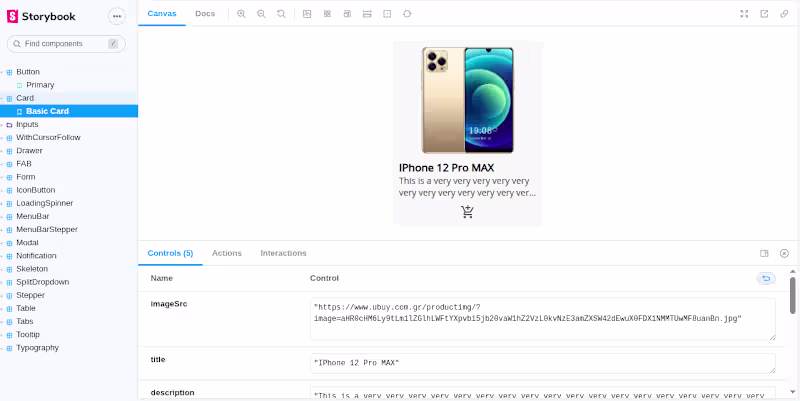Change addon panel orientation
This screenshot has height=401, width=800.
click(x=764, y=254)
